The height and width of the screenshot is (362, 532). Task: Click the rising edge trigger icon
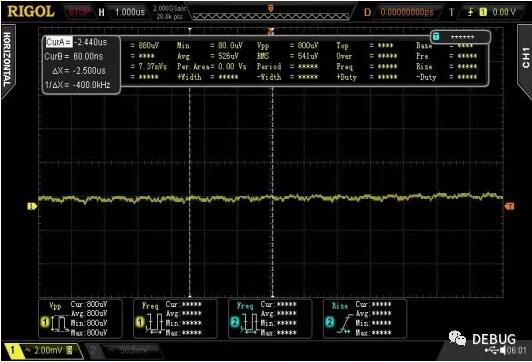tap(471, 12)
